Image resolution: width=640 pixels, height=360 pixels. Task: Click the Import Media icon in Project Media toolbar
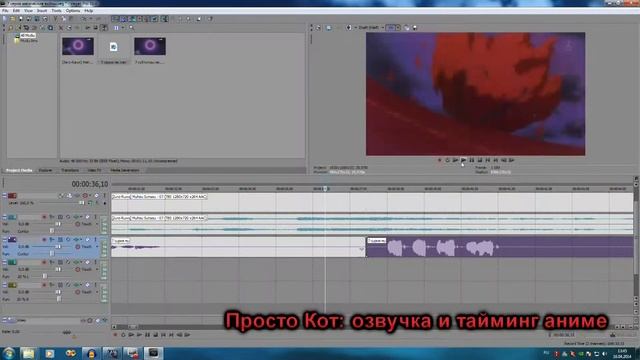click(10, 28)
